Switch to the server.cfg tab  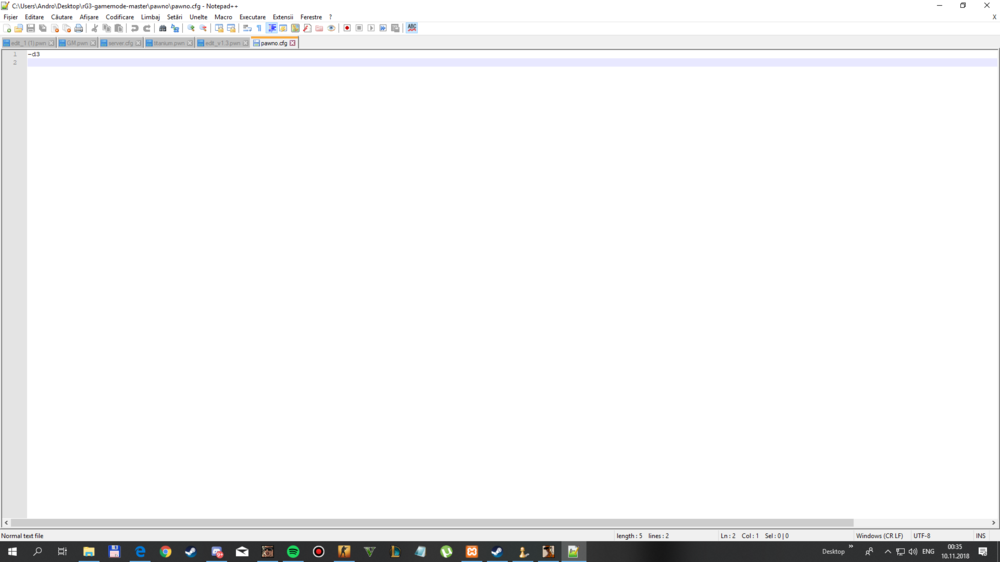[x=121, y=43]
